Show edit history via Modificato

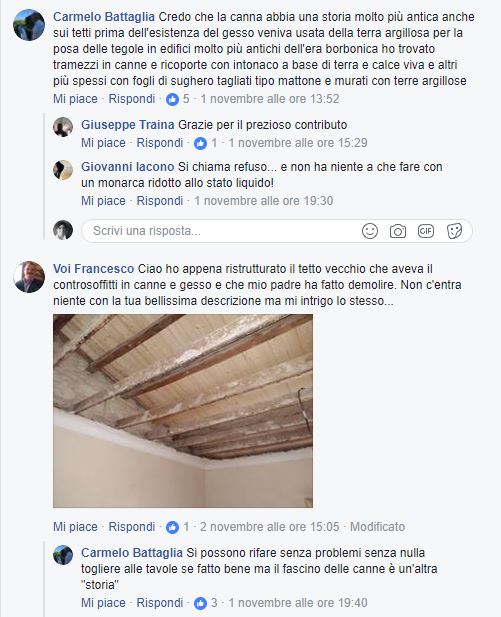click(x=377, y=526)
